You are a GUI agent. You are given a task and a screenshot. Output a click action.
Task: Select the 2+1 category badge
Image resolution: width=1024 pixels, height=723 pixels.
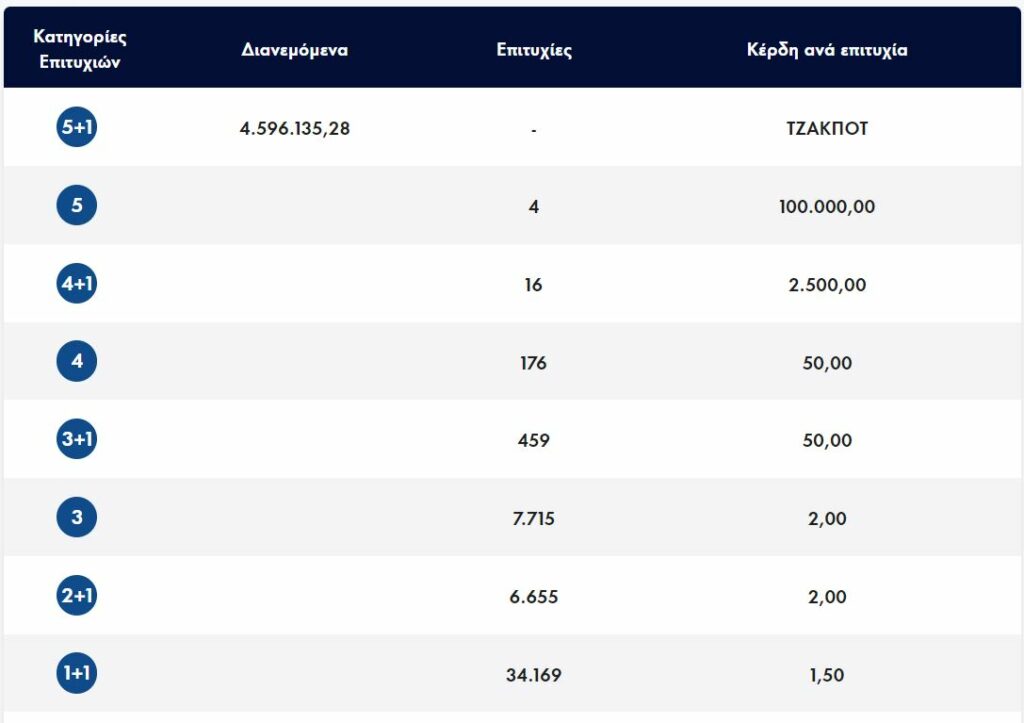pos(77,595)
